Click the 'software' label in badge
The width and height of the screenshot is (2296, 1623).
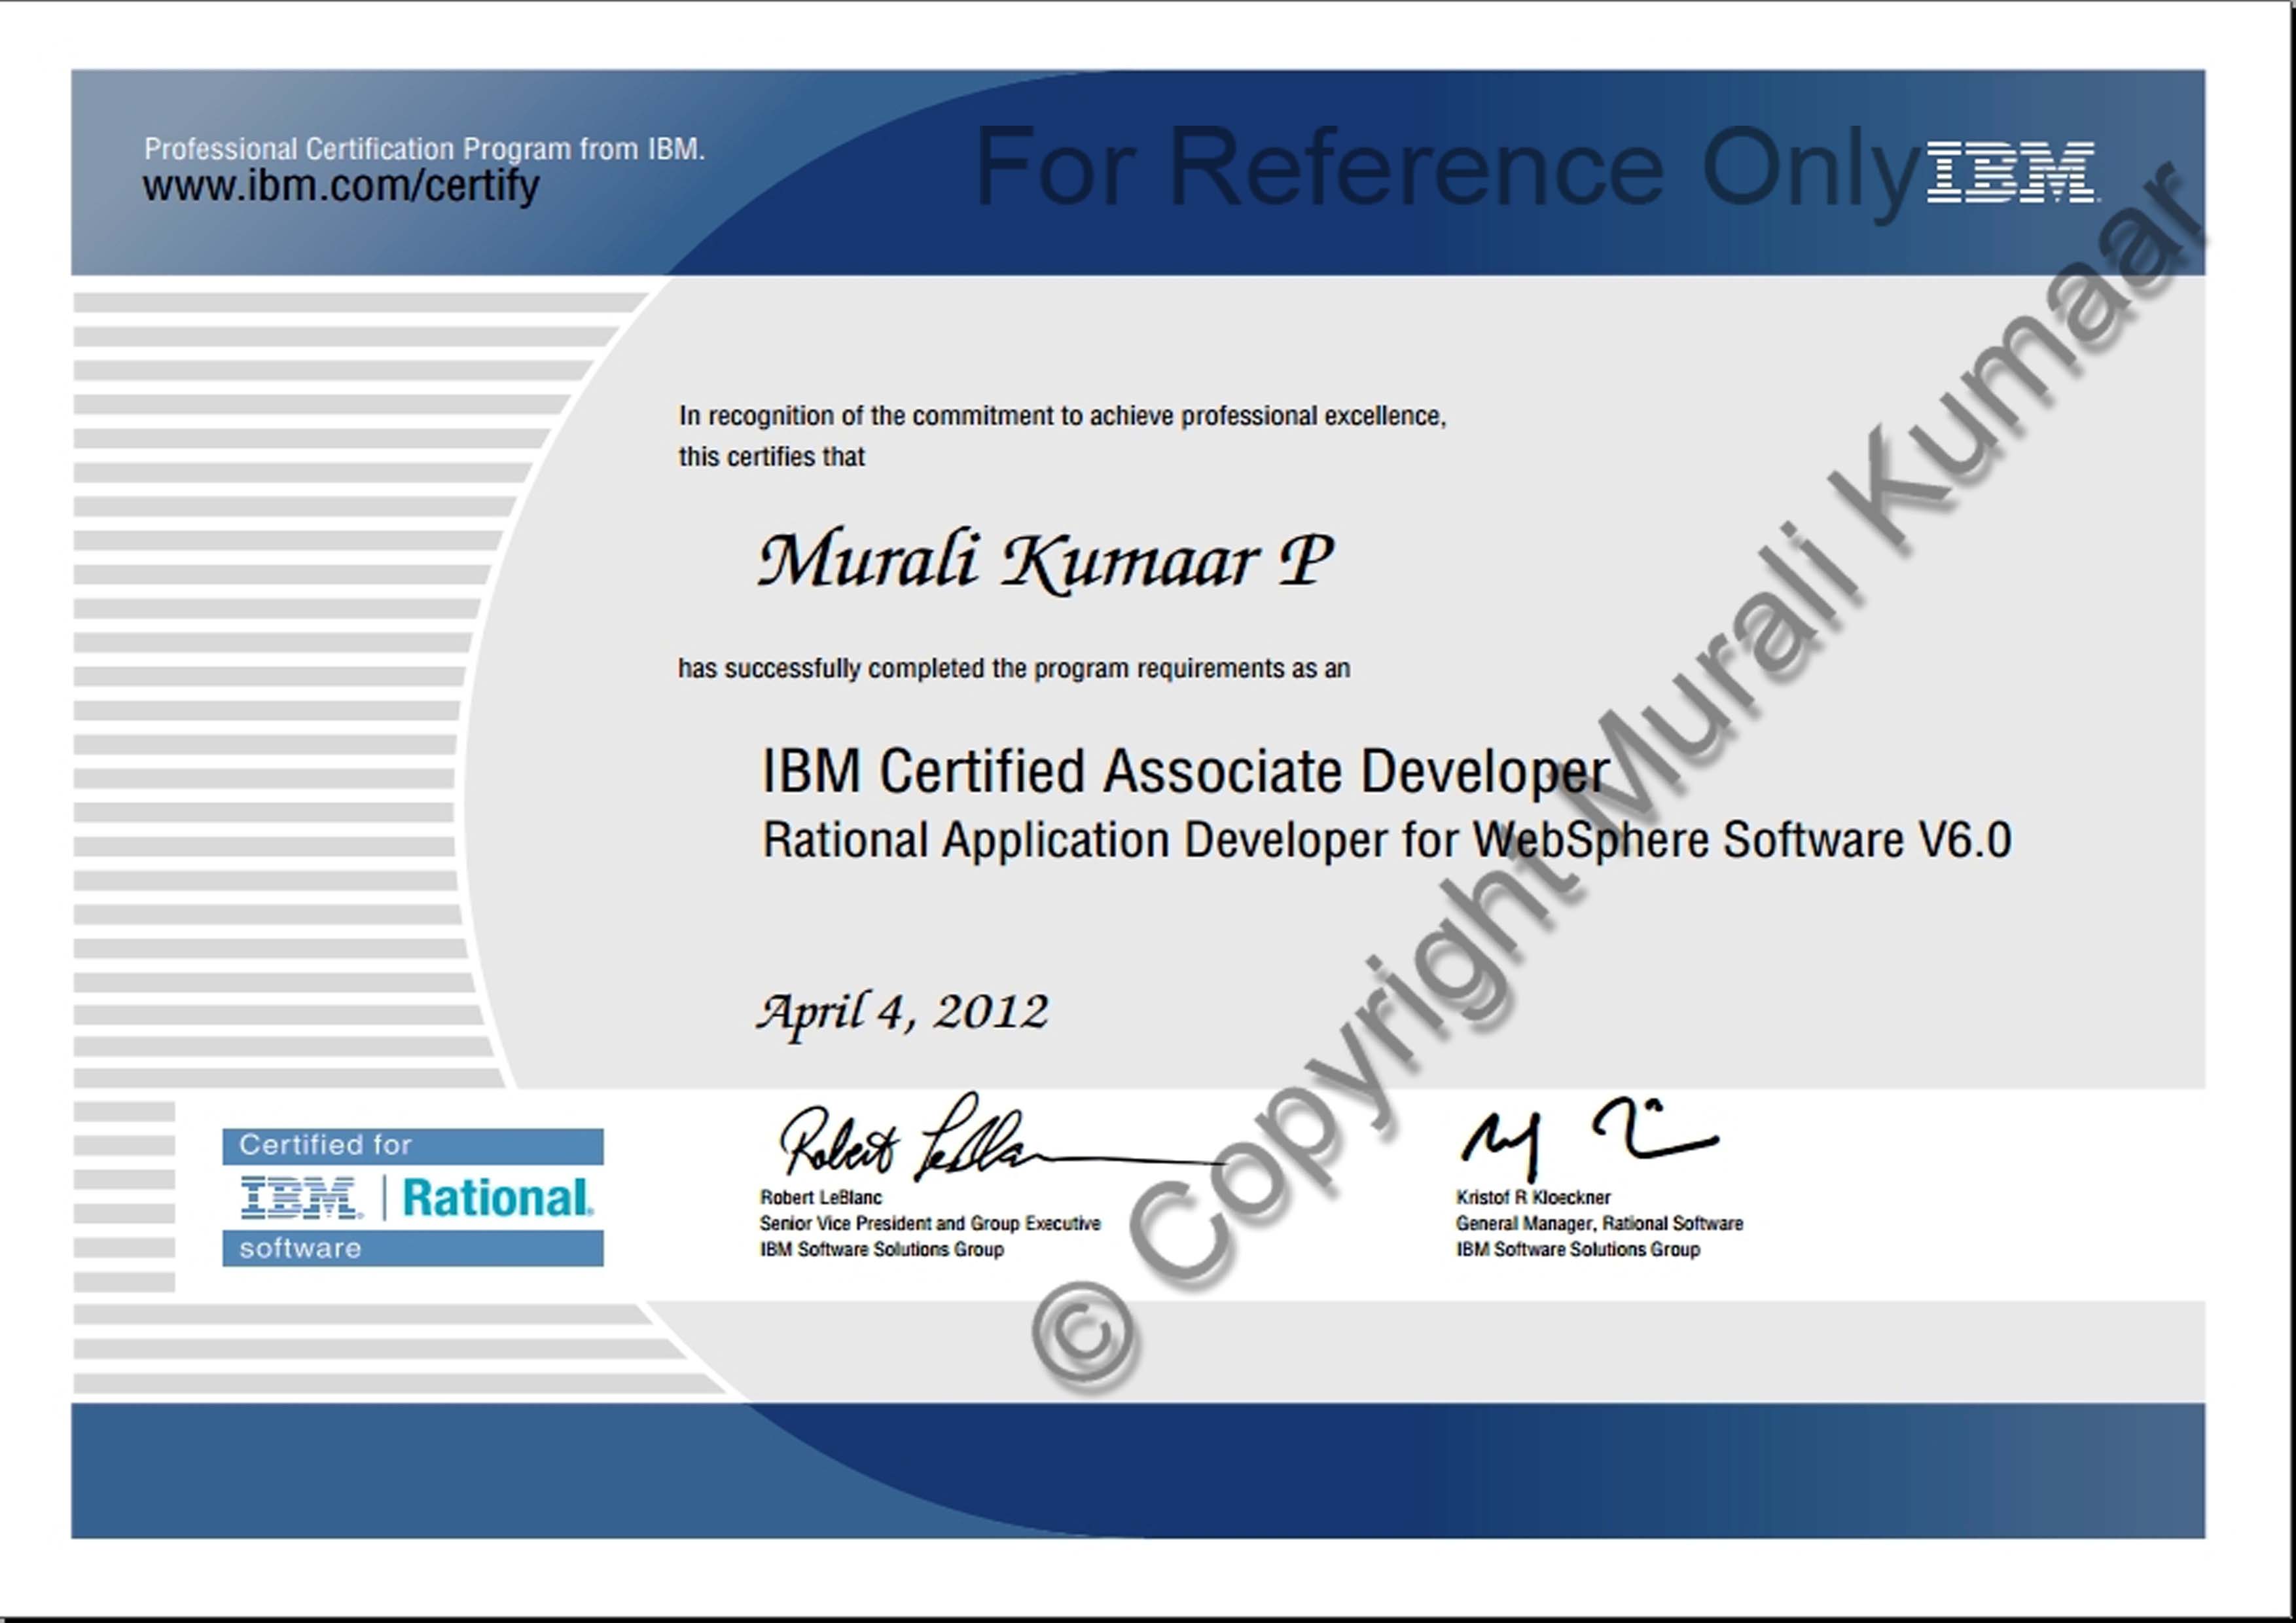pos(300,1248)
